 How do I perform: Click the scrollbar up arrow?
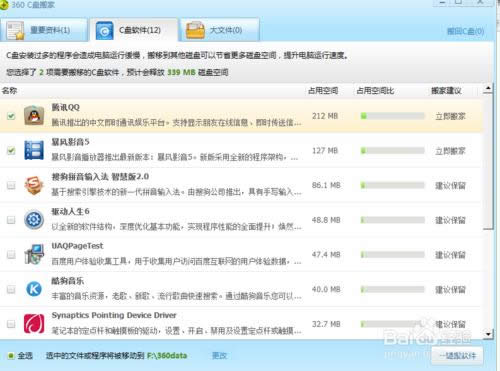pyautogui.click(x=488, y=88)
